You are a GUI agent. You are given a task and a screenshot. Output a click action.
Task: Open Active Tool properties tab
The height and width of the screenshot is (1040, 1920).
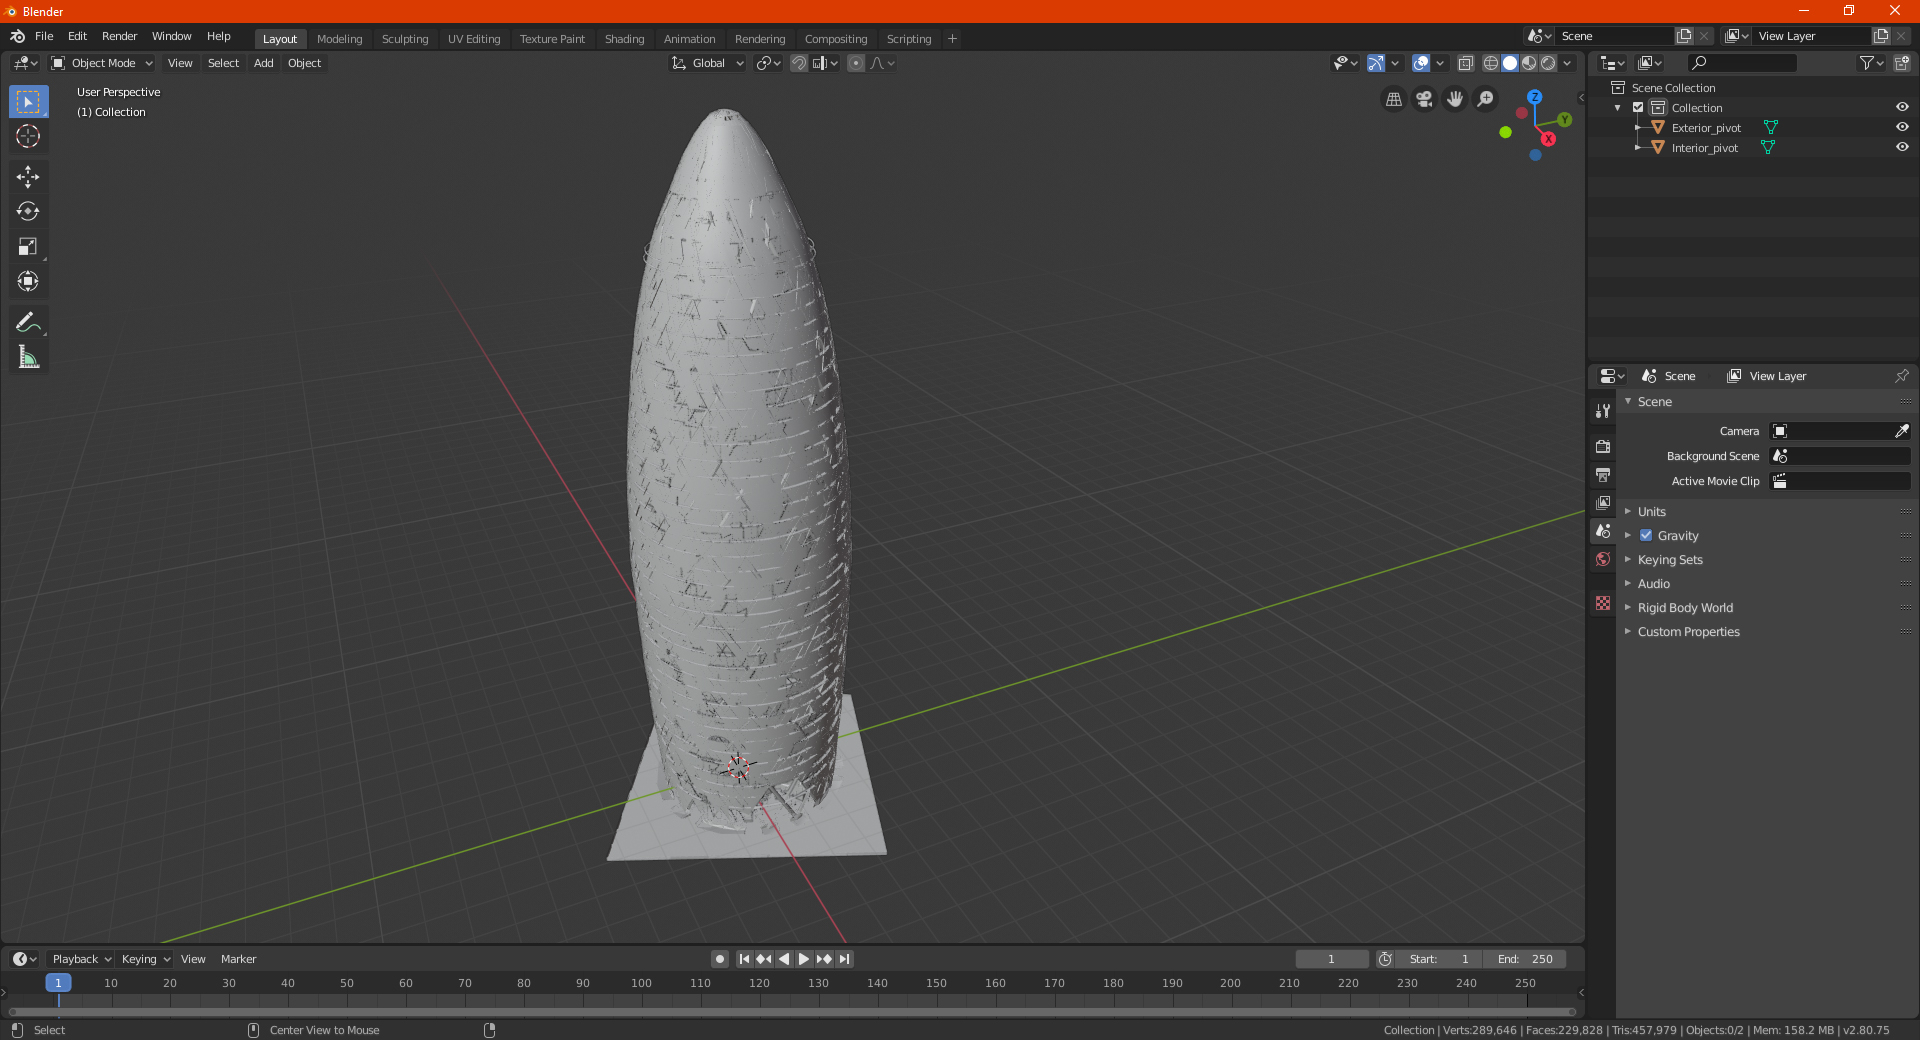(x=1603, y=411)
